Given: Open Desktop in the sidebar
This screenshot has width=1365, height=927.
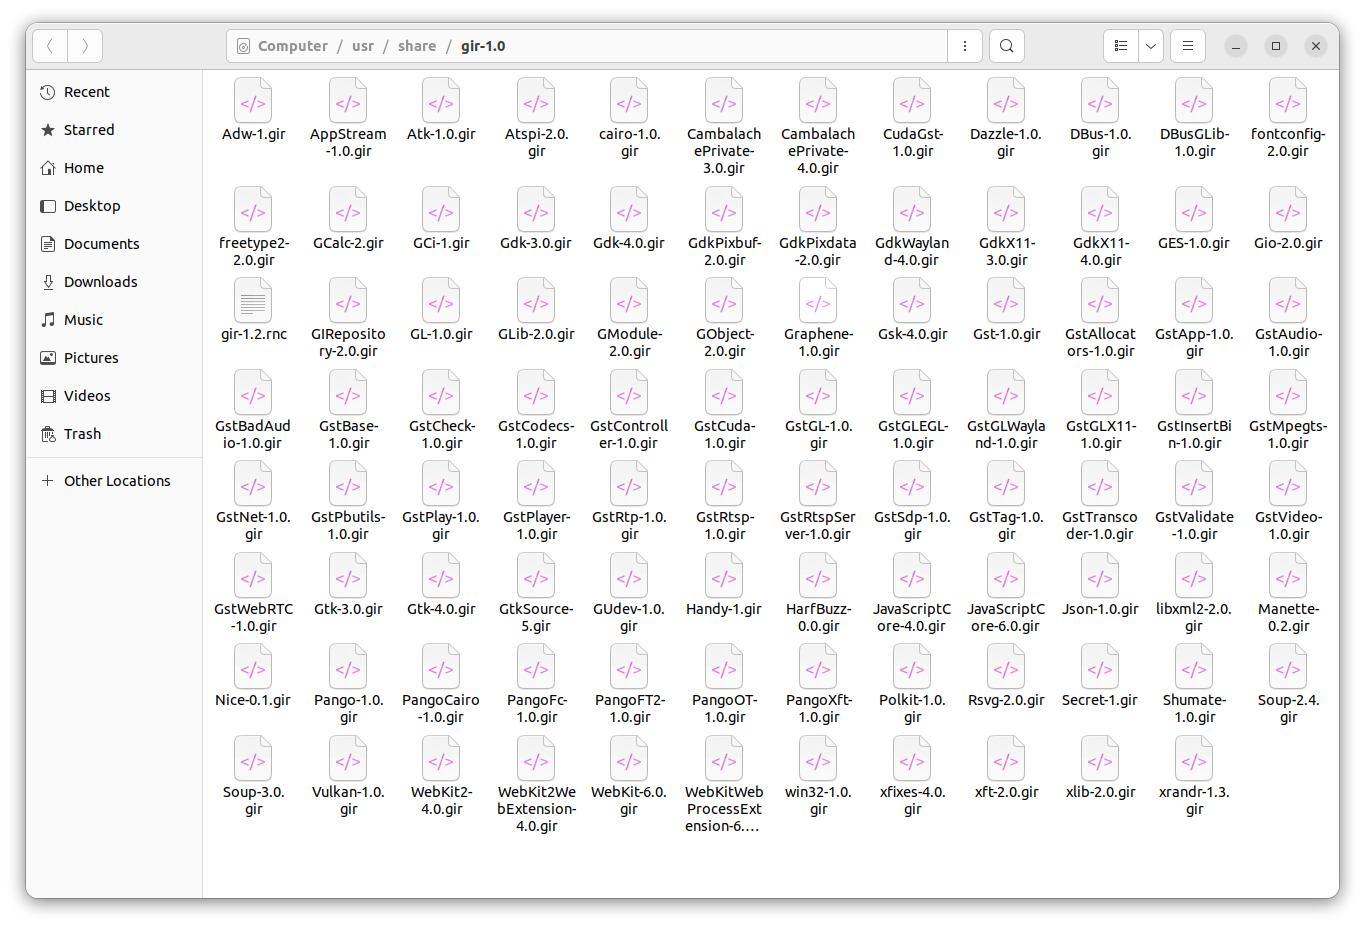Looking at the screenshot, I should [x=115, y=206].
